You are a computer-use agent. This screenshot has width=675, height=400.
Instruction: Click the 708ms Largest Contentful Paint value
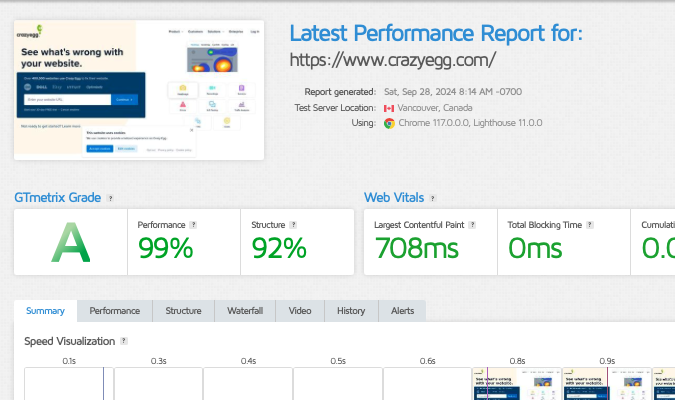pos(417,248)
